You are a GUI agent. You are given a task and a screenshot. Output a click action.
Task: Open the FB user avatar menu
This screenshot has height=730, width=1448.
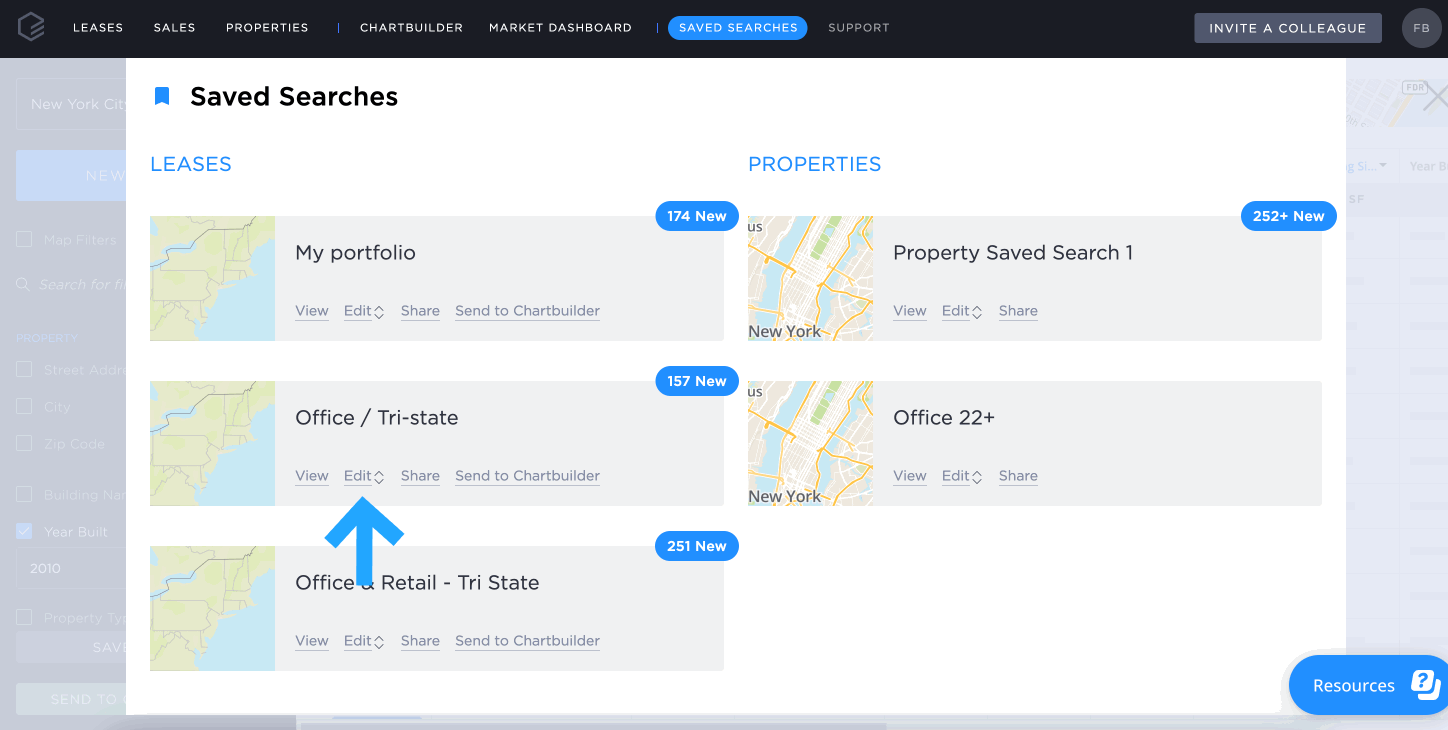click(1421, 28)
